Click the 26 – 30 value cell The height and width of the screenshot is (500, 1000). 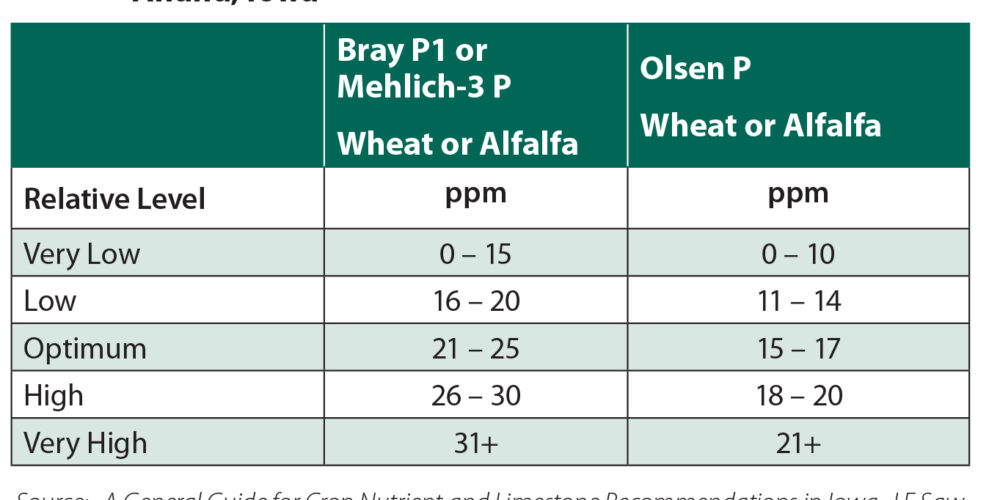pos(476,396)
